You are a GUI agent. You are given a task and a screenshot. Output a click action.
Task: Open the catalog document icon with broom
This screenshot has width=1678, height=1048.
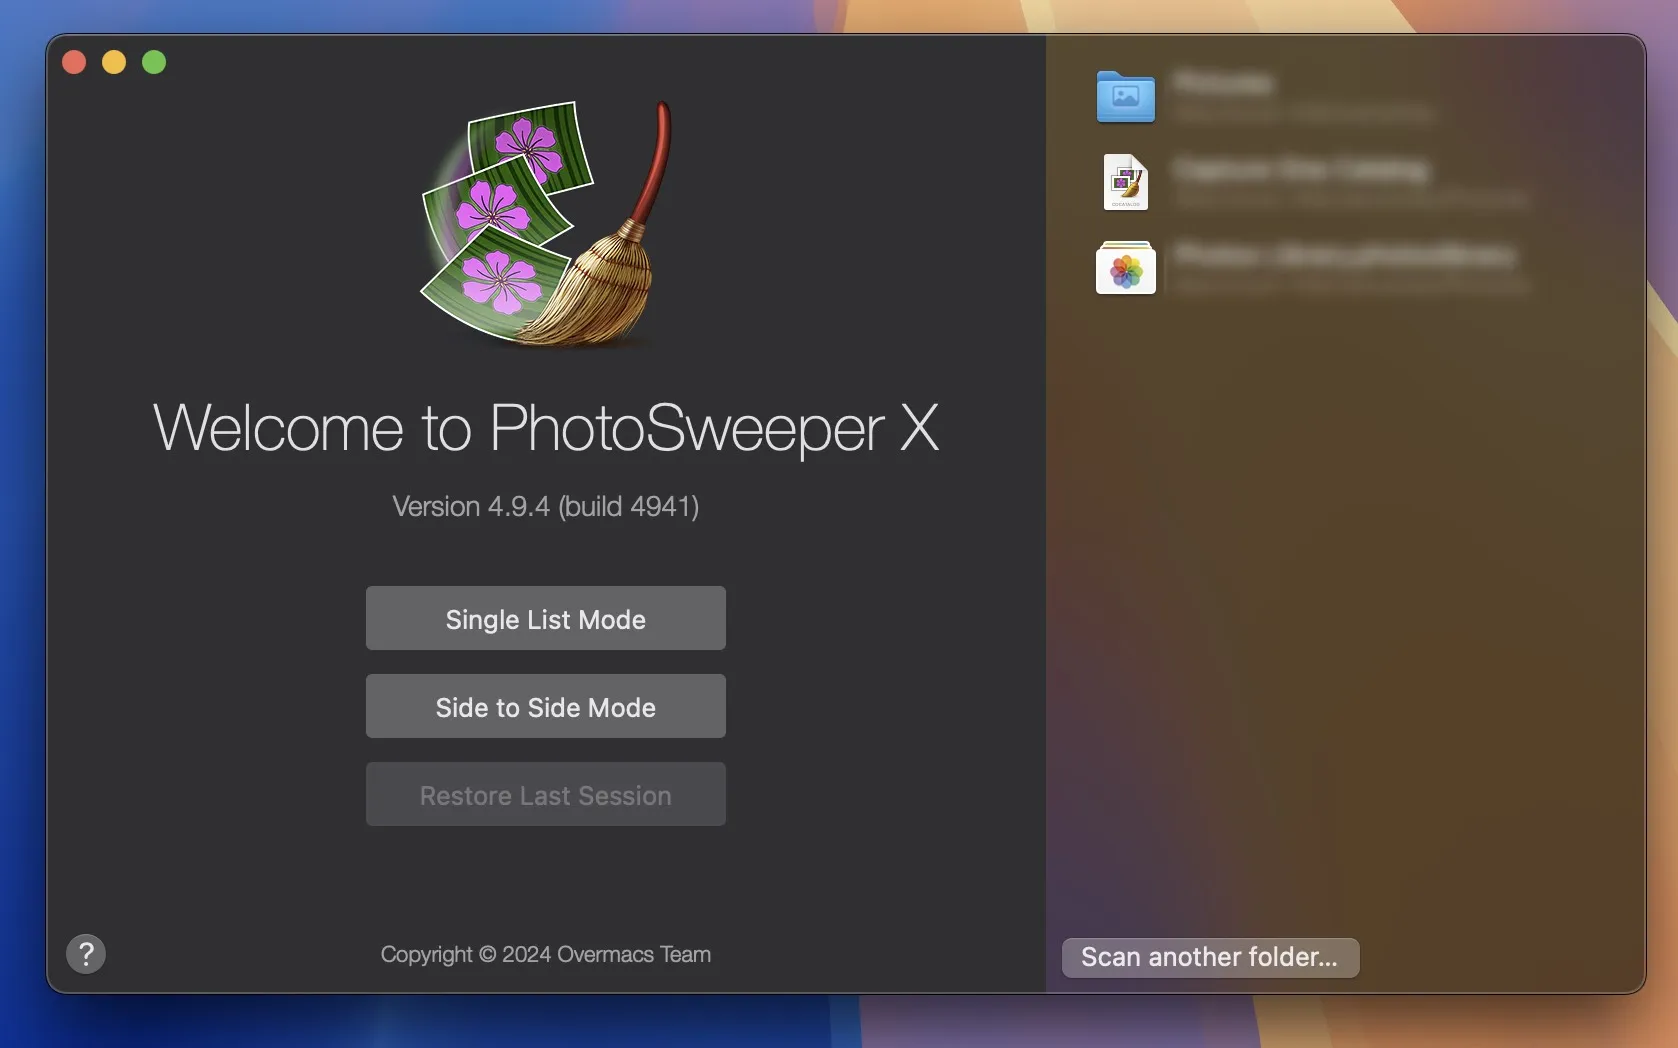pyautogui.click(x=1125, y=182)
